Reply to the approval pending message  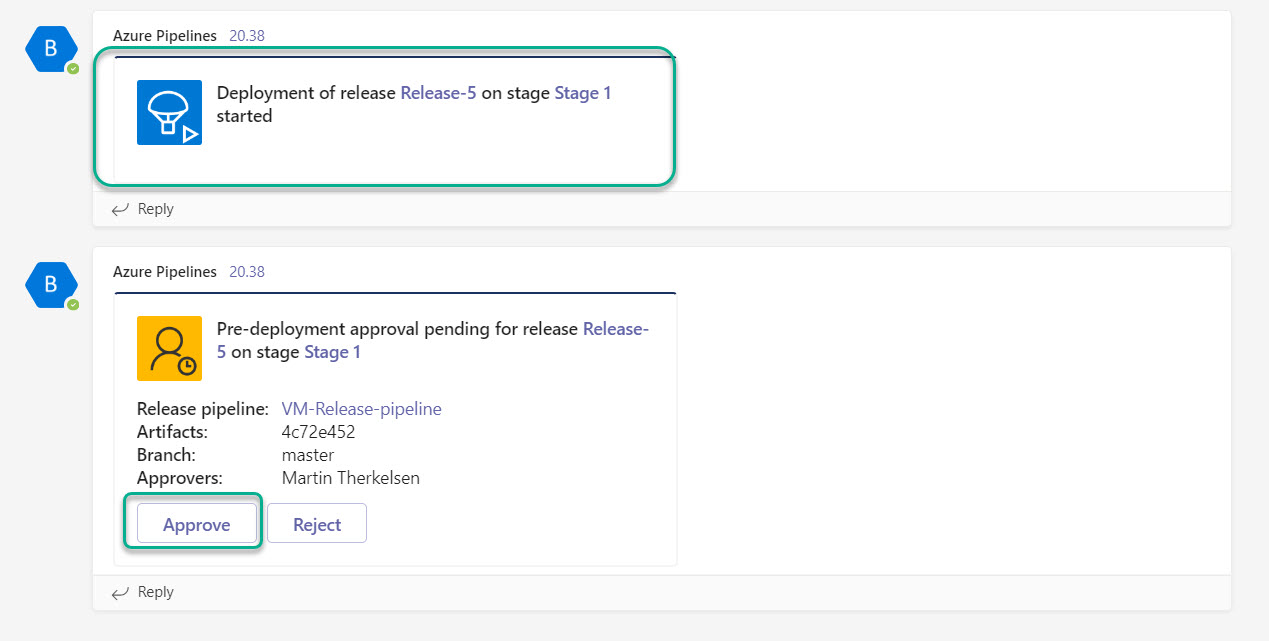click(156, 592)
